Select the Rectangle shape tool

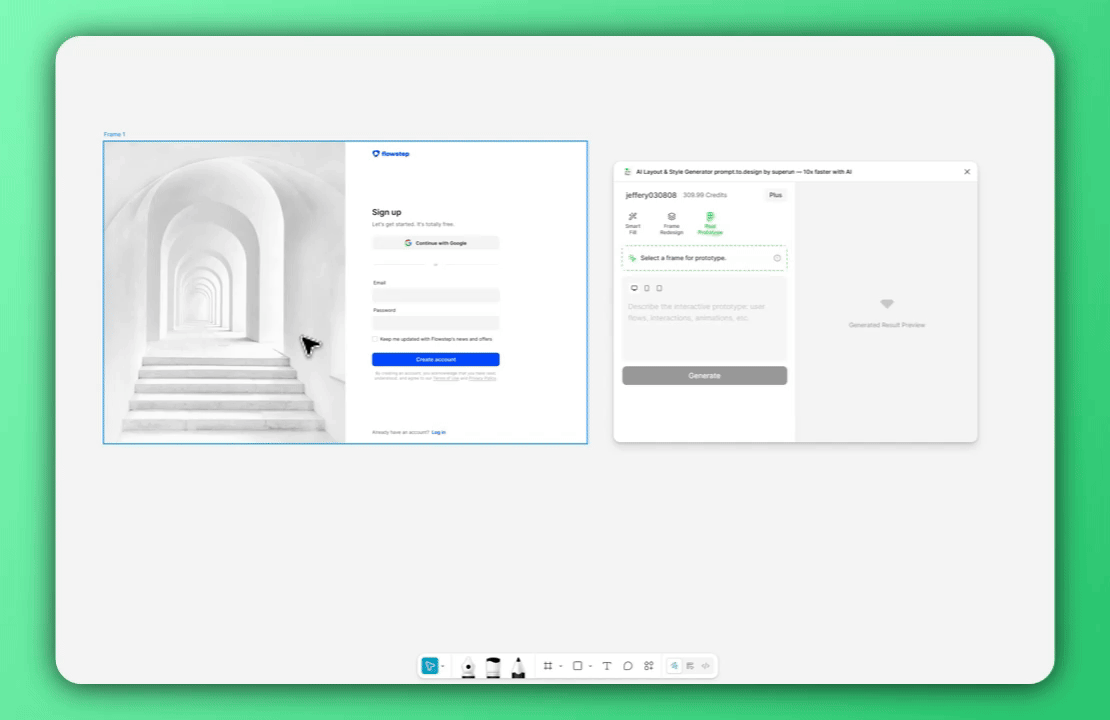pos(578,665)
